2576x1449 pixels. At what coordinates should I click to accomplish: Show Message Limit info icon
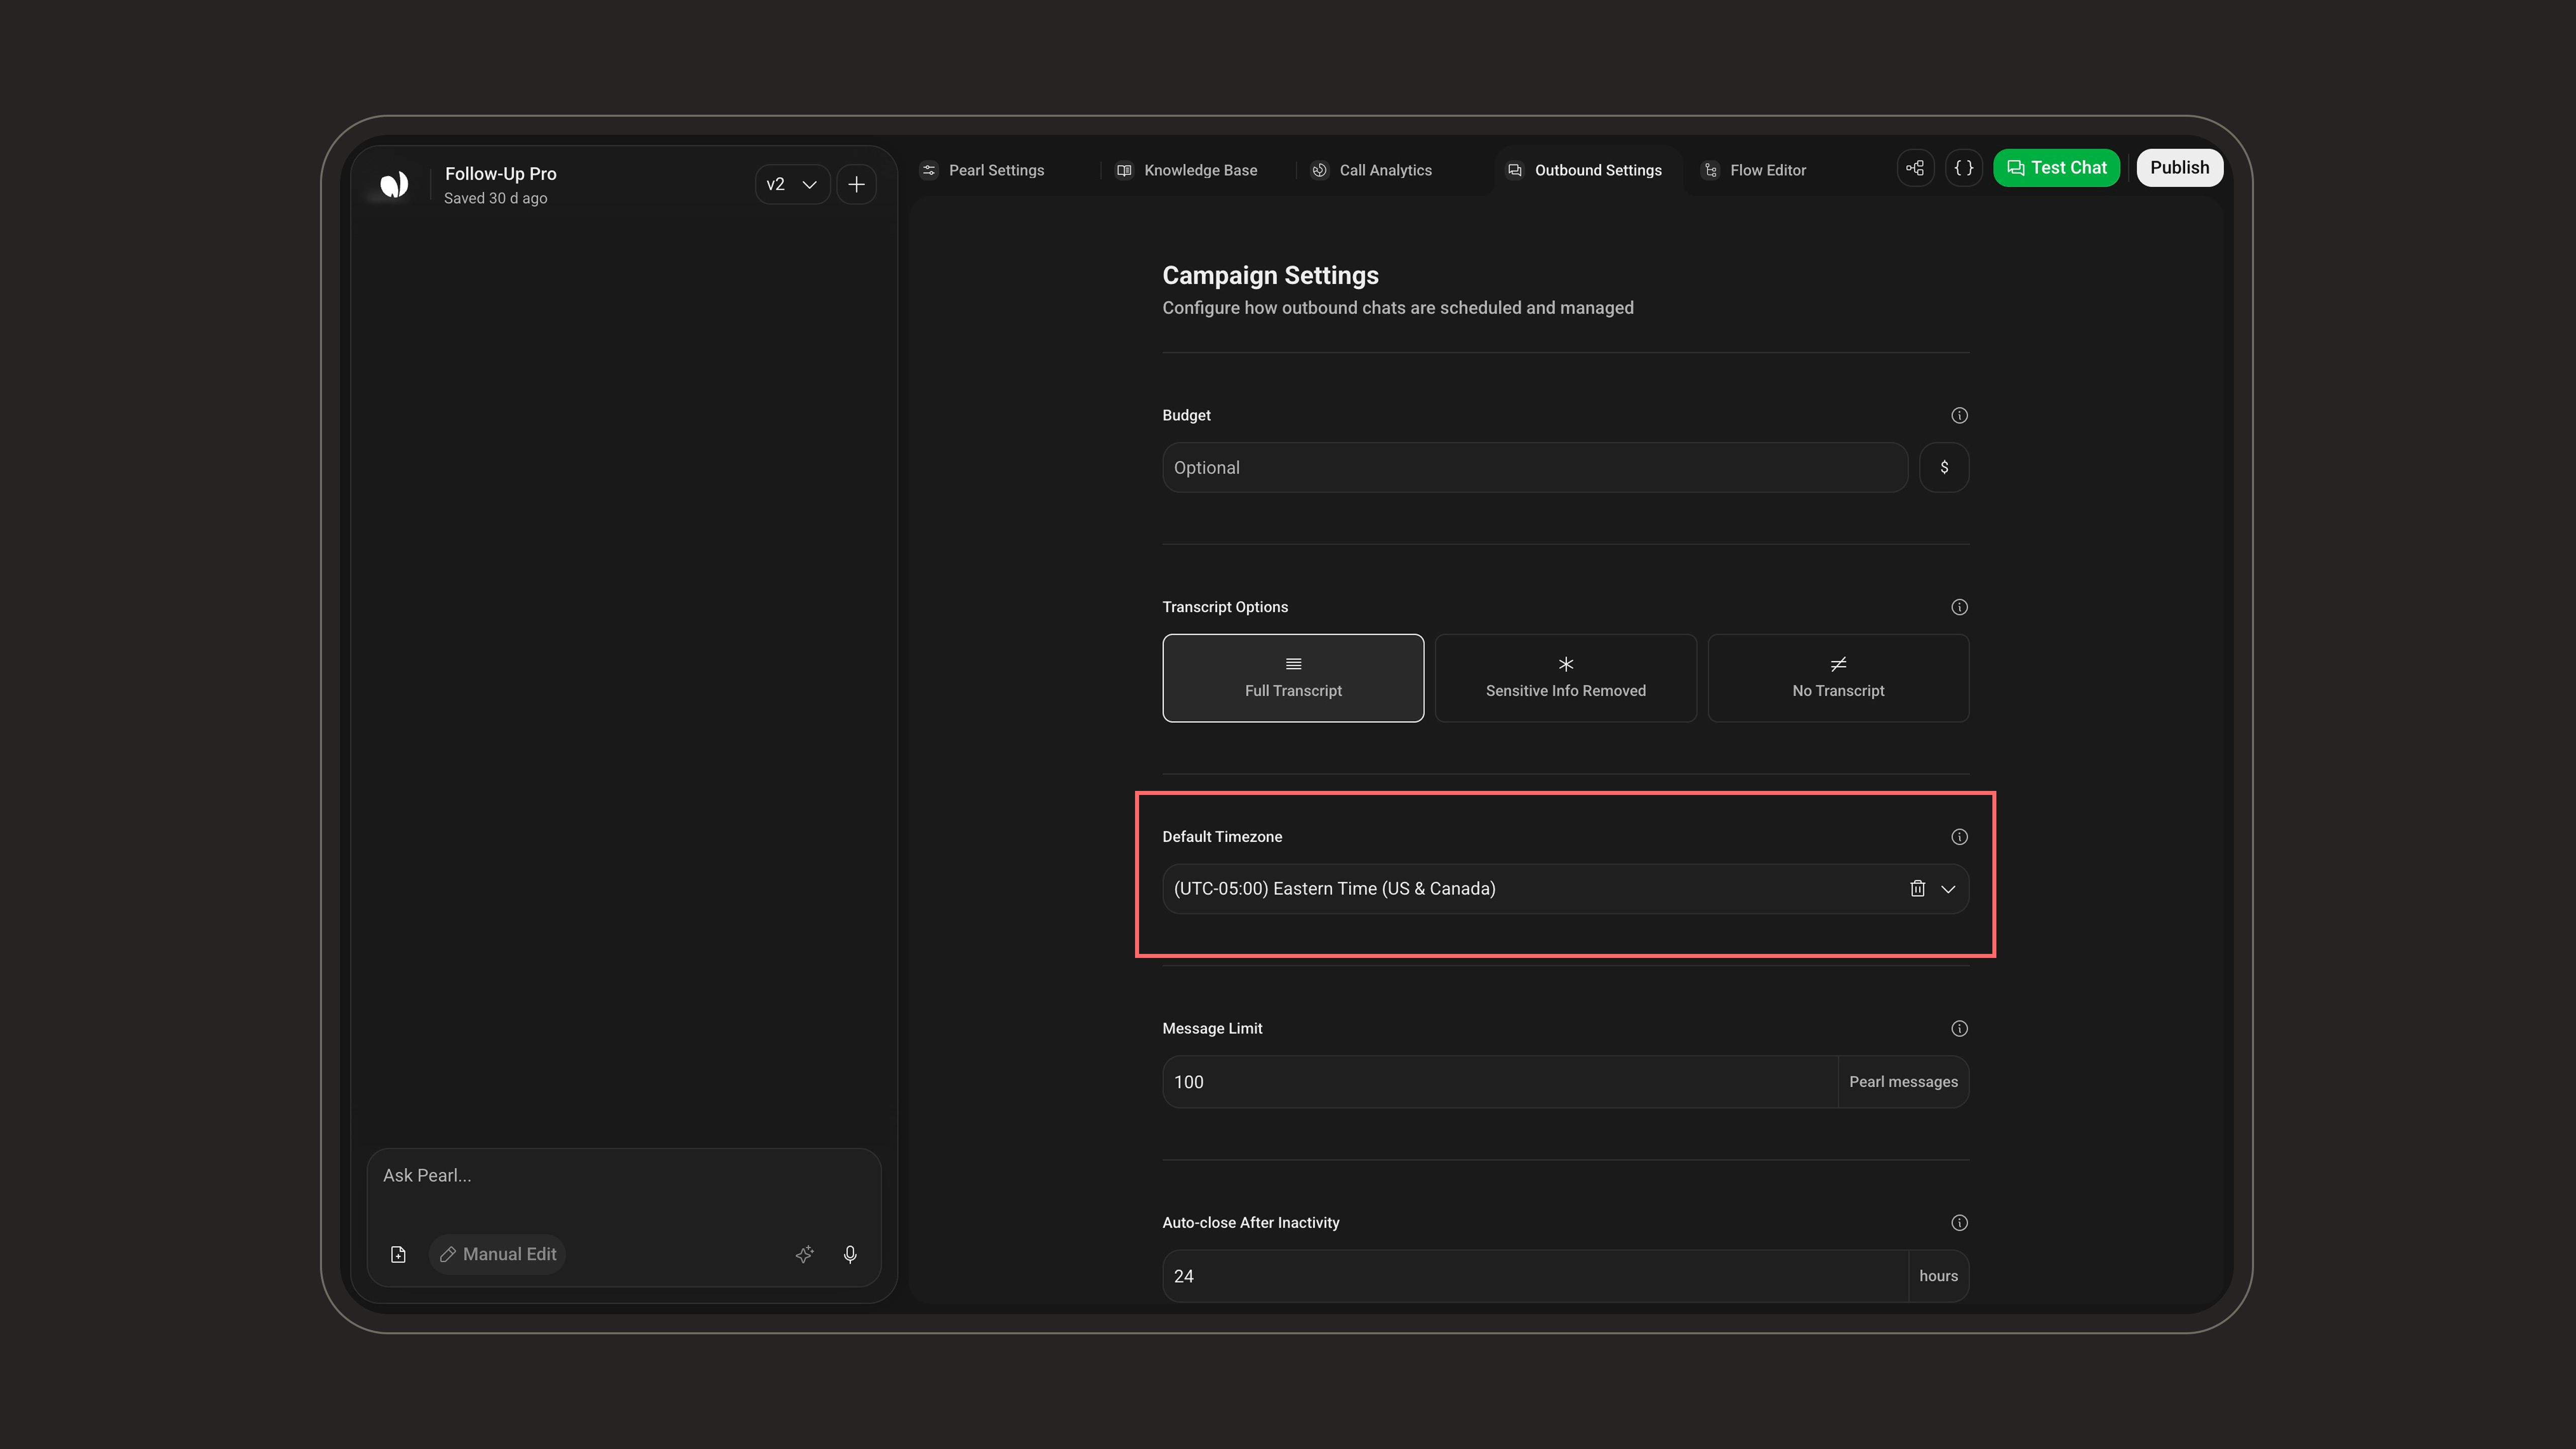(x=1959, y=1029)
